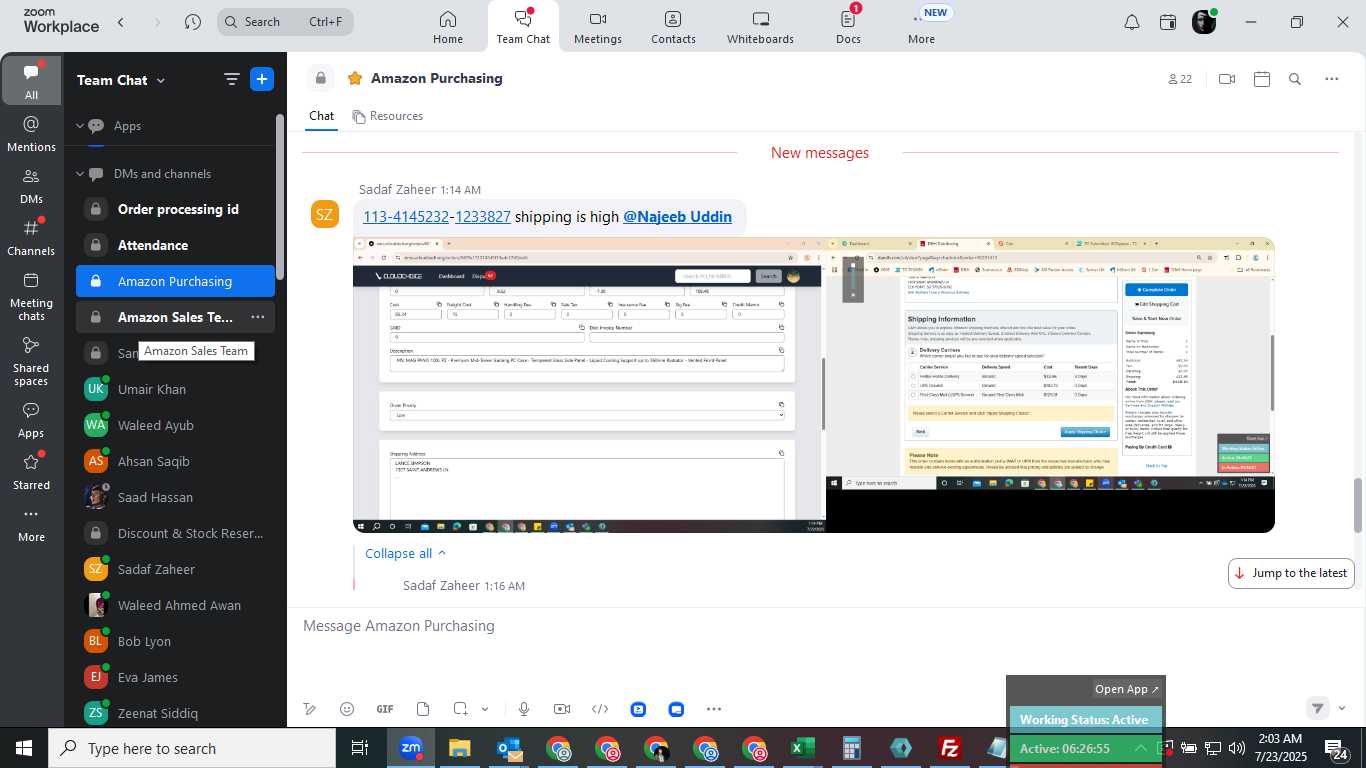Open the GIF picker

point(385,709)
